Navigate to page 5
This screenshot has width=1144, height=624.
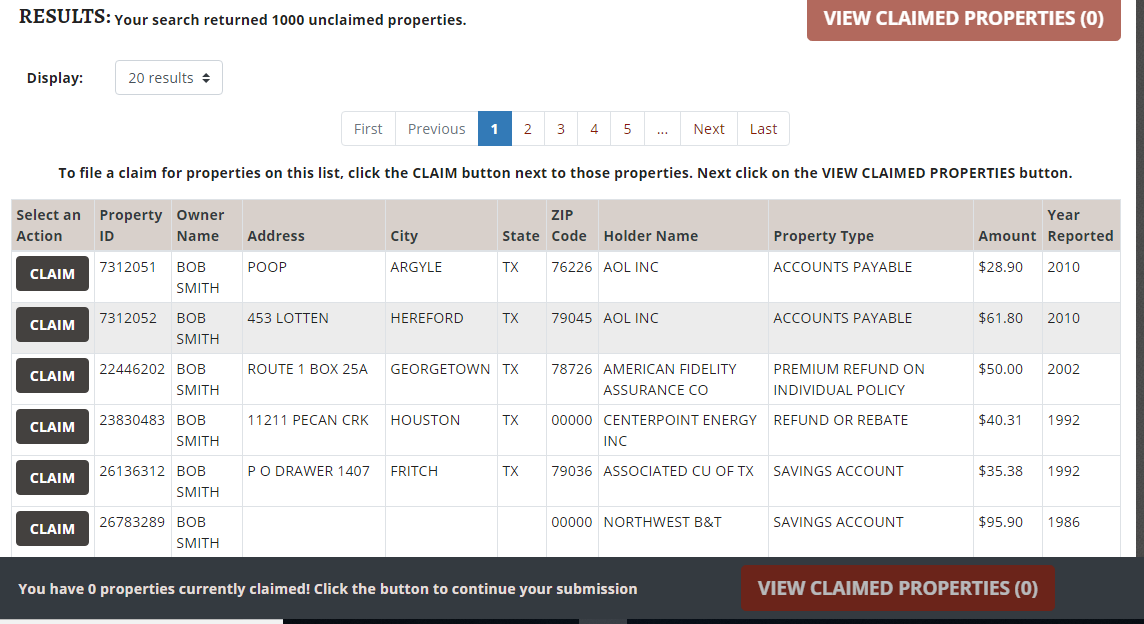(x=627, y=128)
